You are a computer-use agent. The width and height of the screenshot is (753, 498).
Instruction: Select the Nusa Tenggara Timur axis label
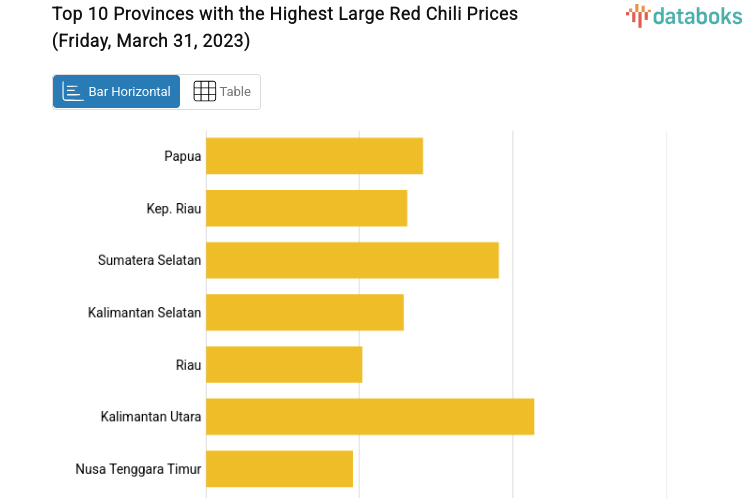tap(138, 468)
